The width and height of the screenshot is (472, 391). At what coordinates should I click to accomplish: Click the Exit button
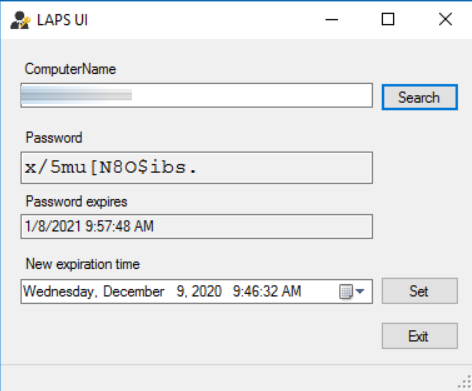[x=420, y=336]
